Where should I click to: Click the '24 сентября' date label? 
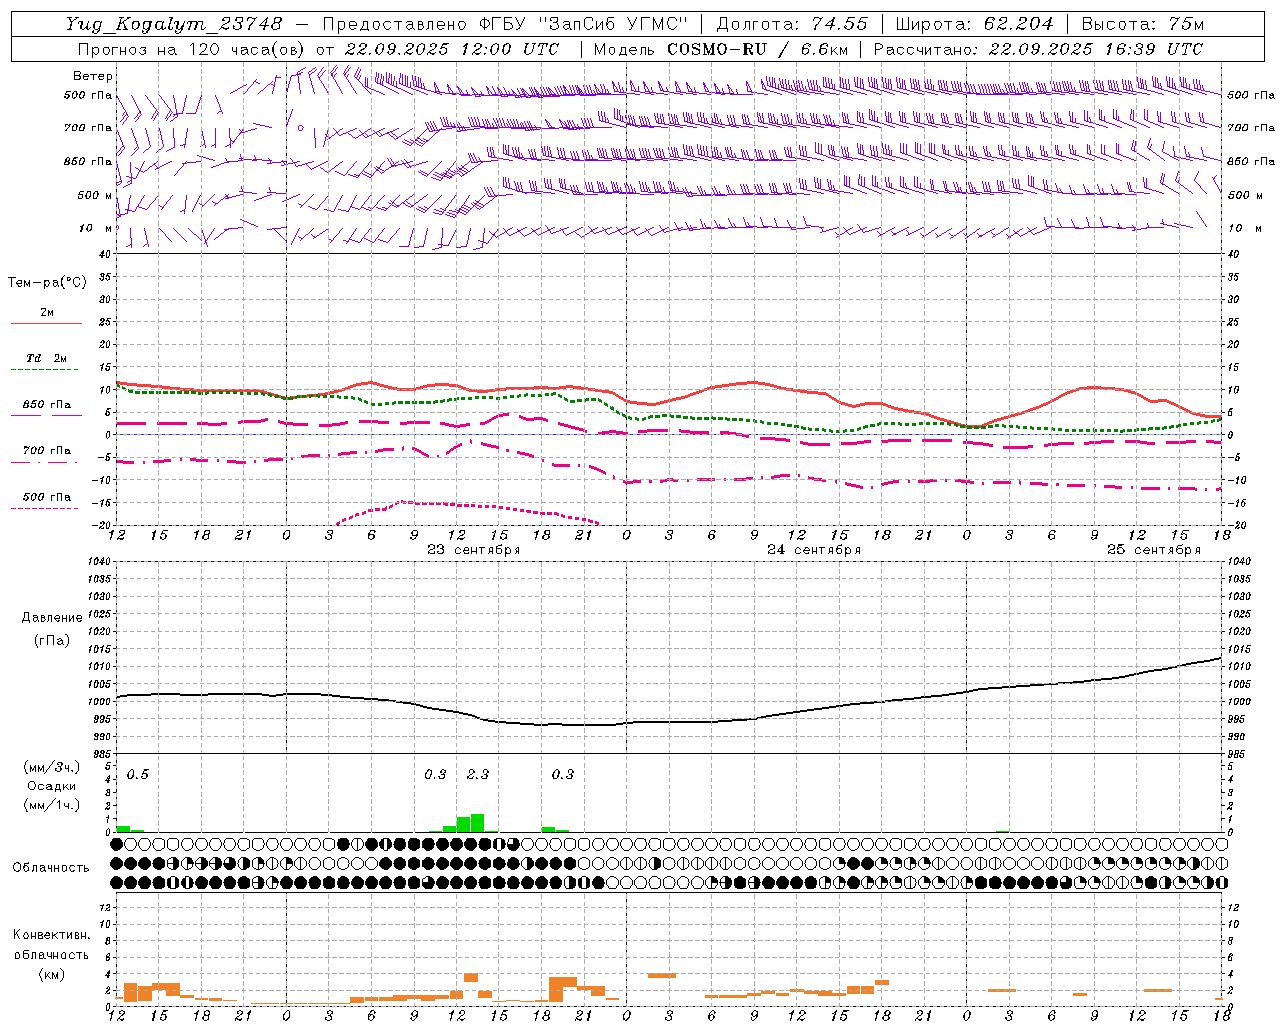(x=814, y=550)
